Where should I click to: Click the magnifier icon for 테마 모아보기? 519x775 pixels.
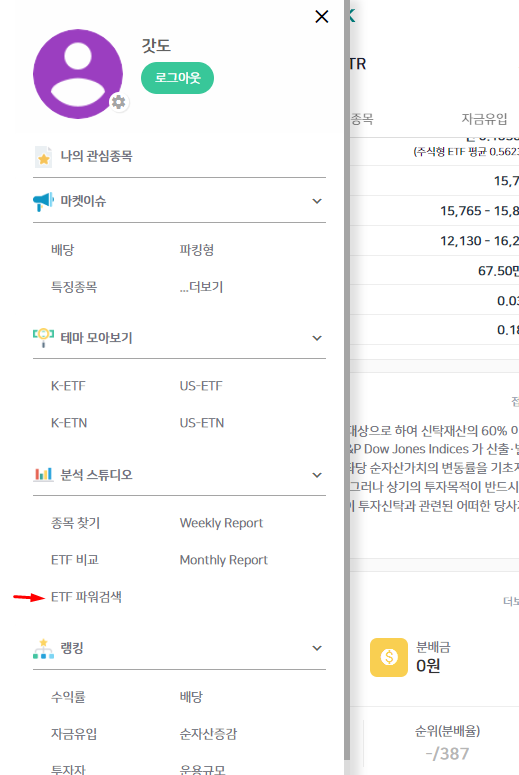[x=43, y=338]
